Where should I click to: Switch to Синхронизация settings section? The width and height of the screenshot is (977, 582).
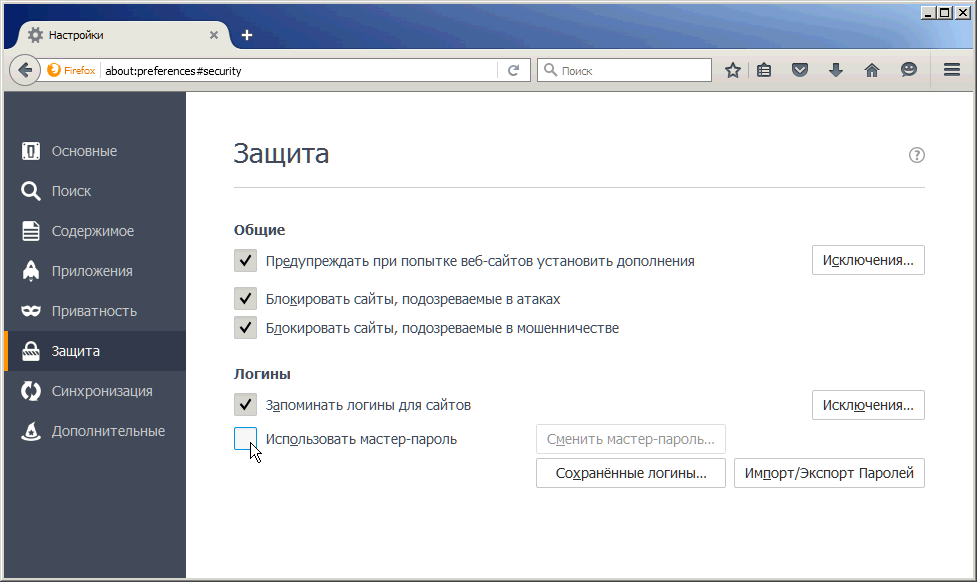pyautogui.click(x=101, y=391)
